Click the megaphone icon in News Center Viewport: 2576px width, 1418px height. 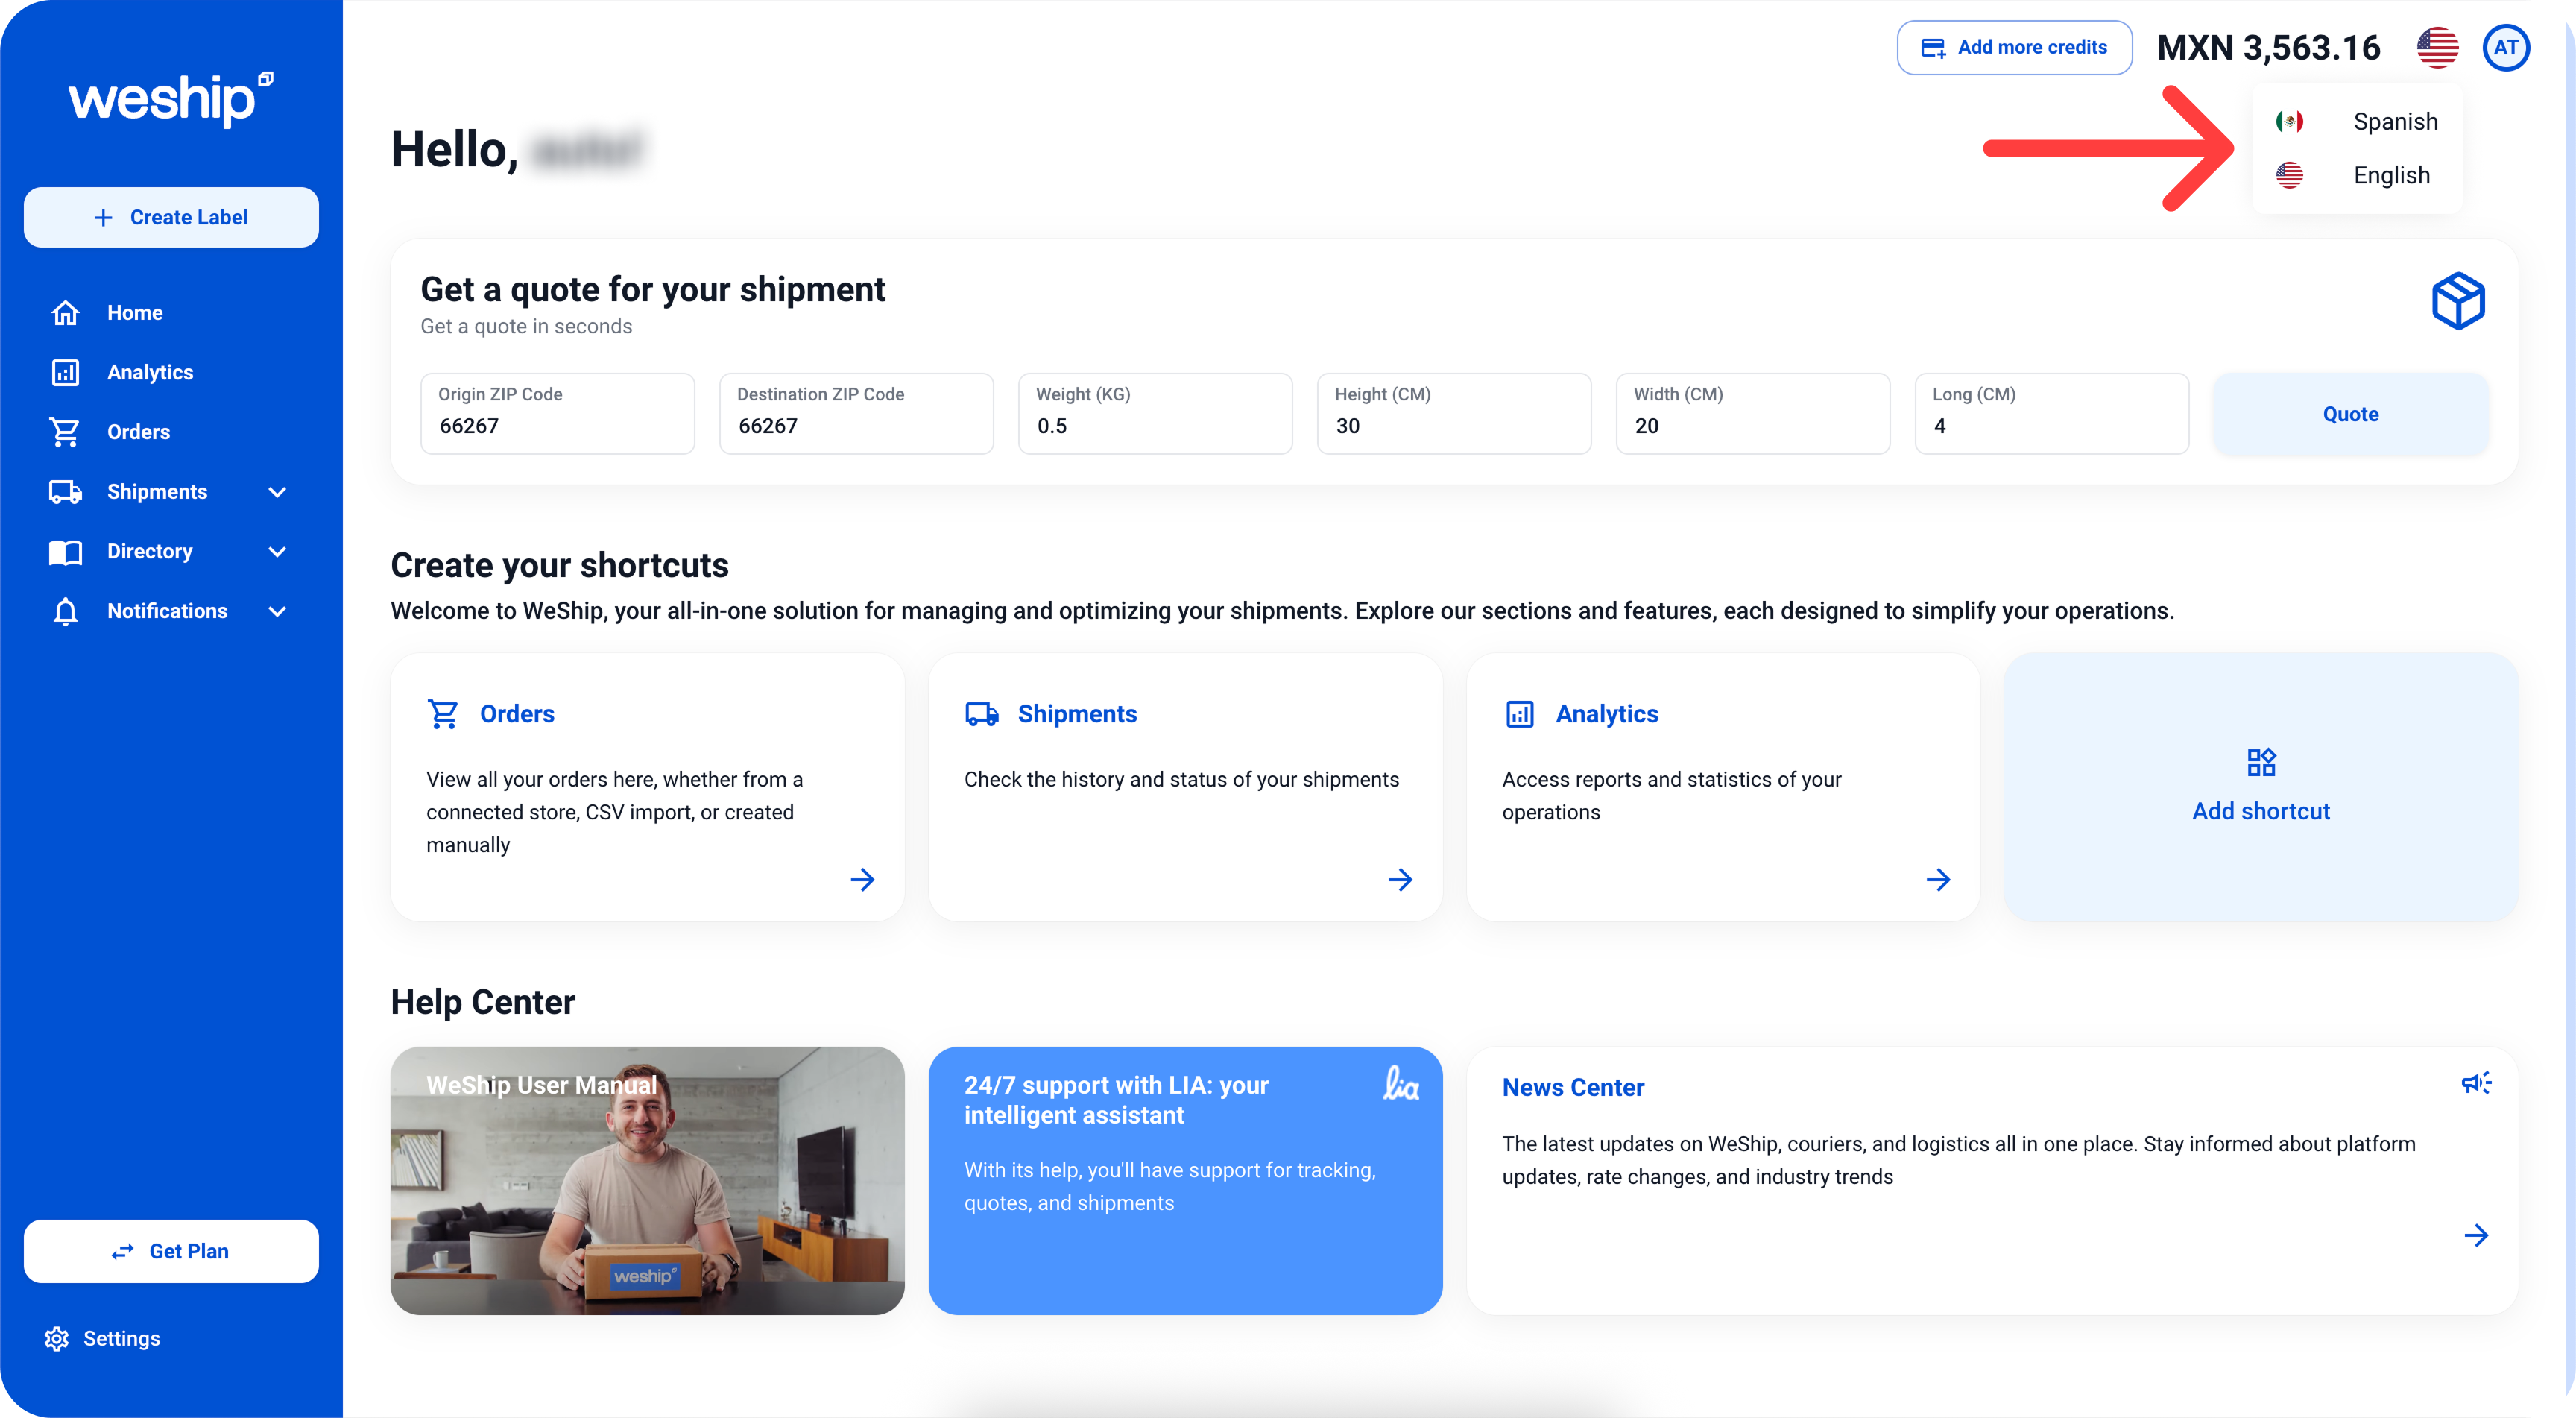coord(2476,1083)
